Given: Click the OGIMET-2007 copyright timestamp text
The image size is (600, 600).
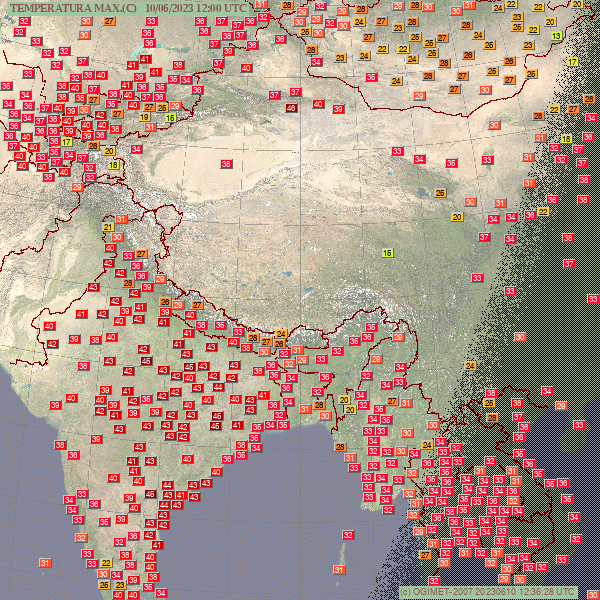Looking at the screenshot, I should (488, 591).
